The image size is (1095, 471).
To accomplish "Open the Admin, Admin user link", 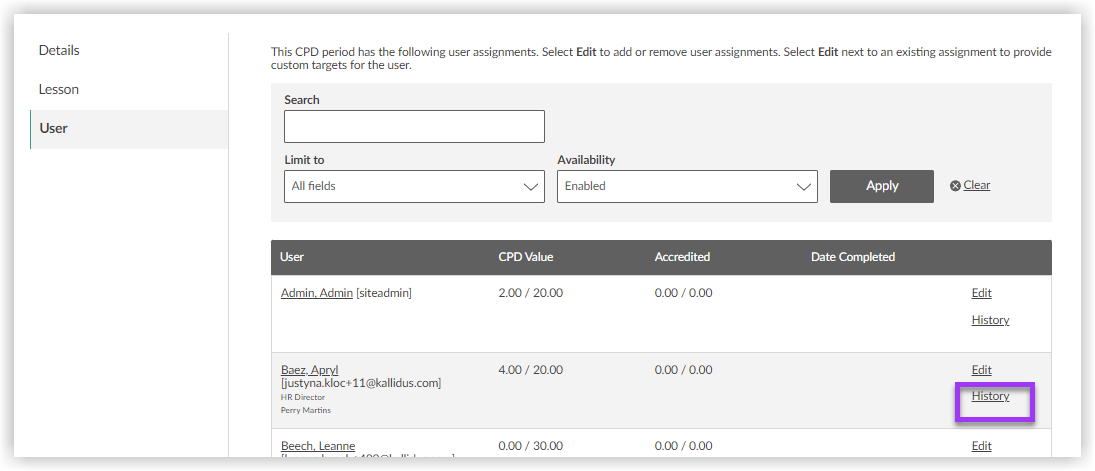I will point(317,293).
